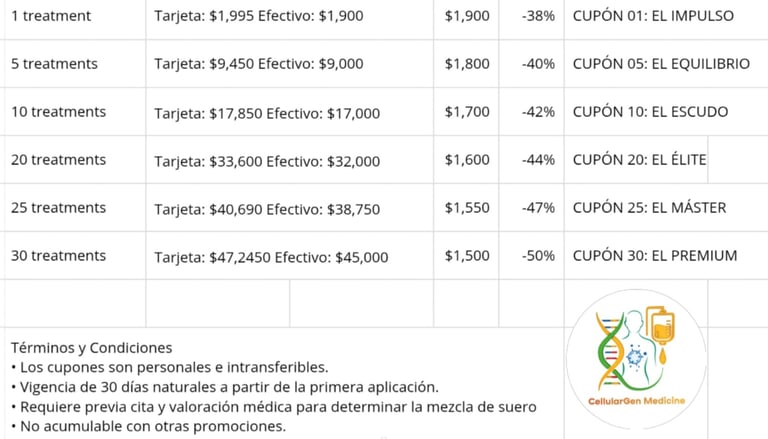The image size is (768, 439).
Task: Click the "25 treatments" row label
Action: pyautogui.click(x=58, y=208)
